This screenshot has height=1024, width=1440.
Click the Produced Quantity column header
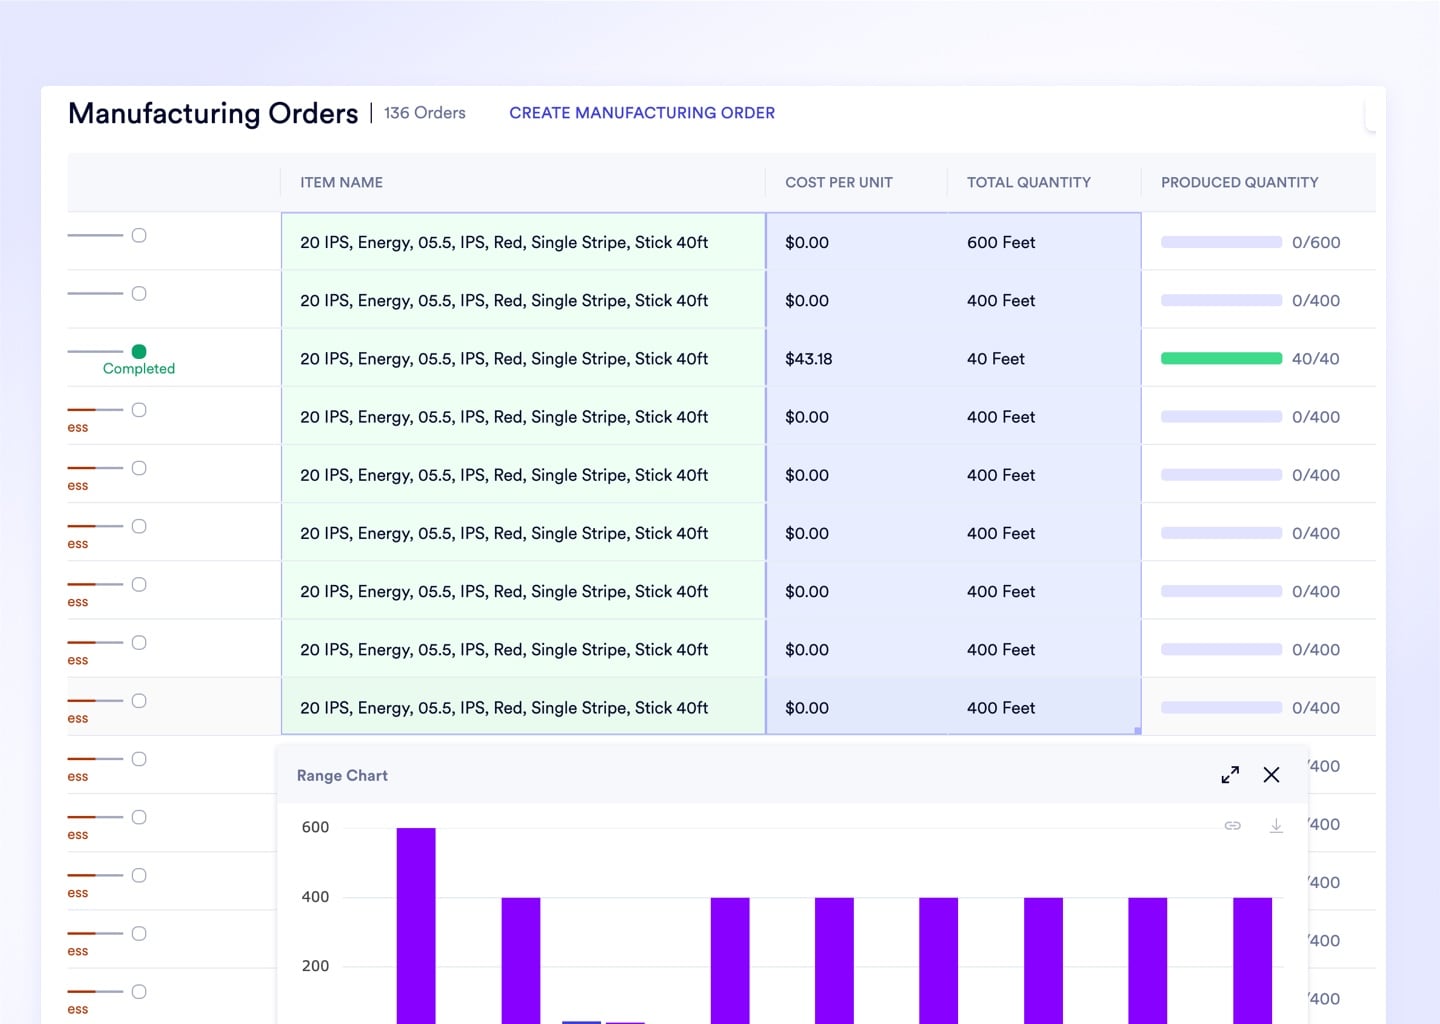point(1239,182)
